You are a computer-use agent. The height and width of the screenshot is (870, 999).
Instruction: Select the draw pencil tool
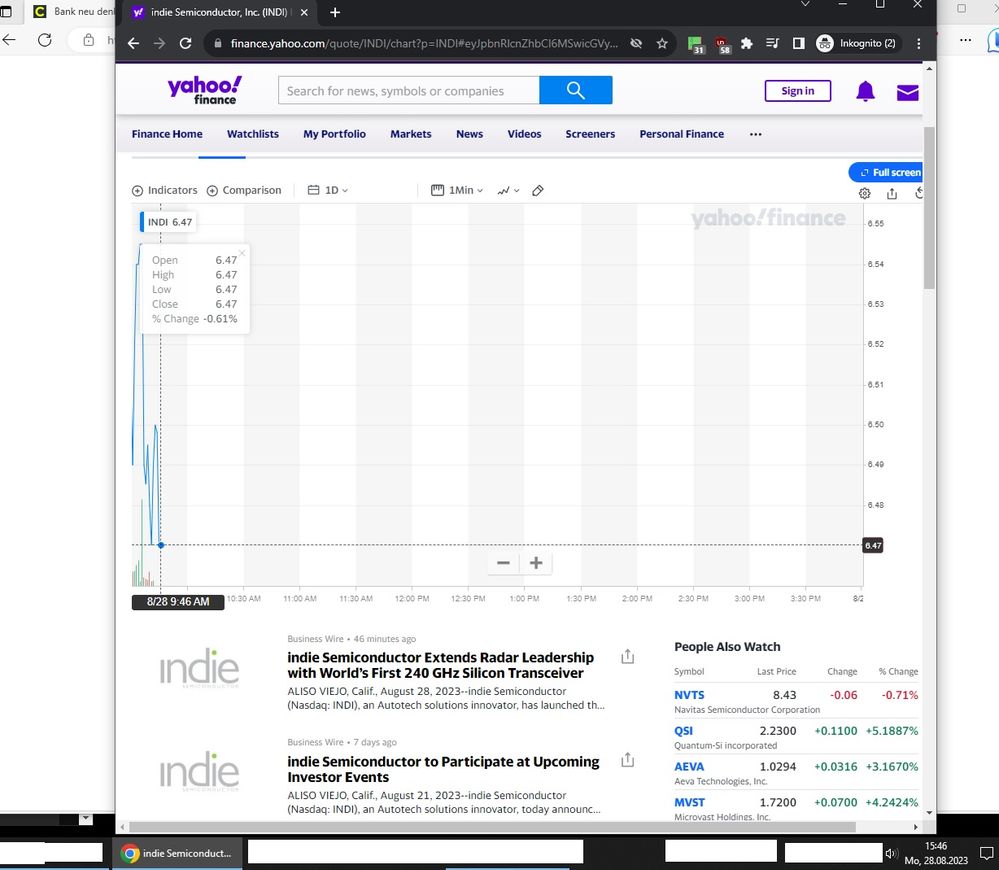538,190
